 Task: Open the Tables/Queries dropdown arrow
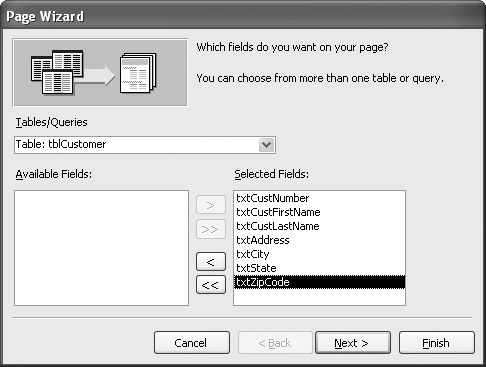pos(266,145)
